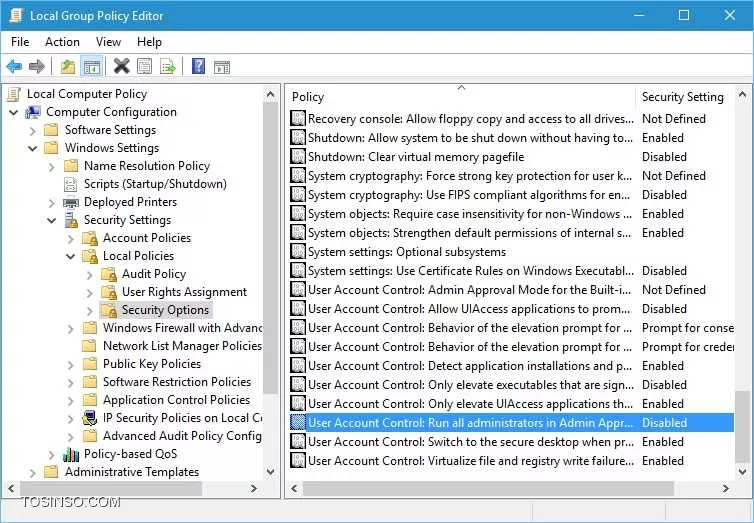Expand the Software Settings node
The image size is (754, 523).
point(33,131)
